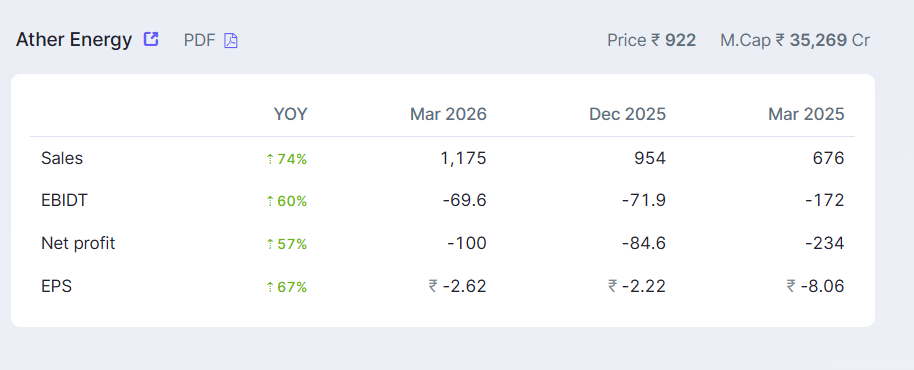This screenshot has height=370, width=914.
Task: Open the Ather Energy external link icon
Action: pyautogui.click(x=151, y=40)
